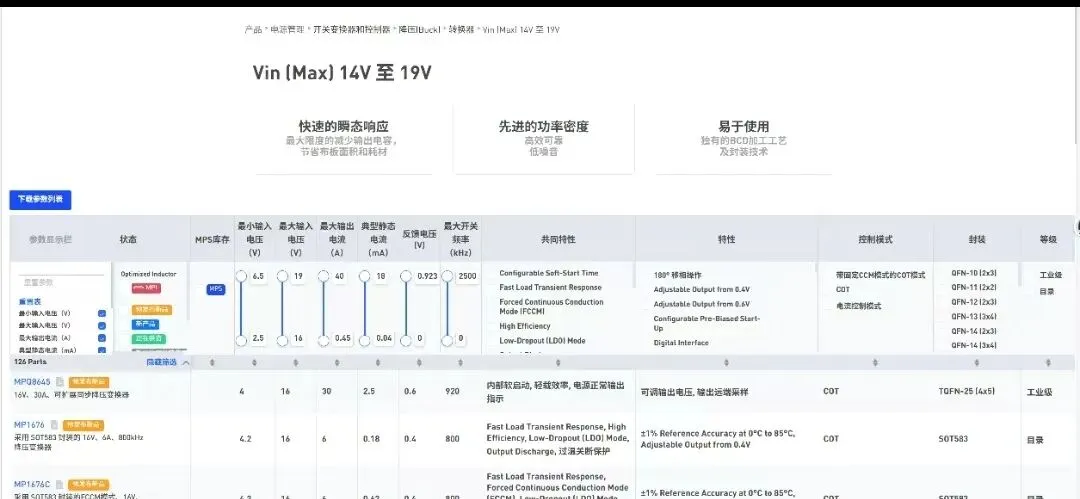1080x499 pixels.
Task: Sort using arrows under 特性 column
Action: tap(726, 363)
